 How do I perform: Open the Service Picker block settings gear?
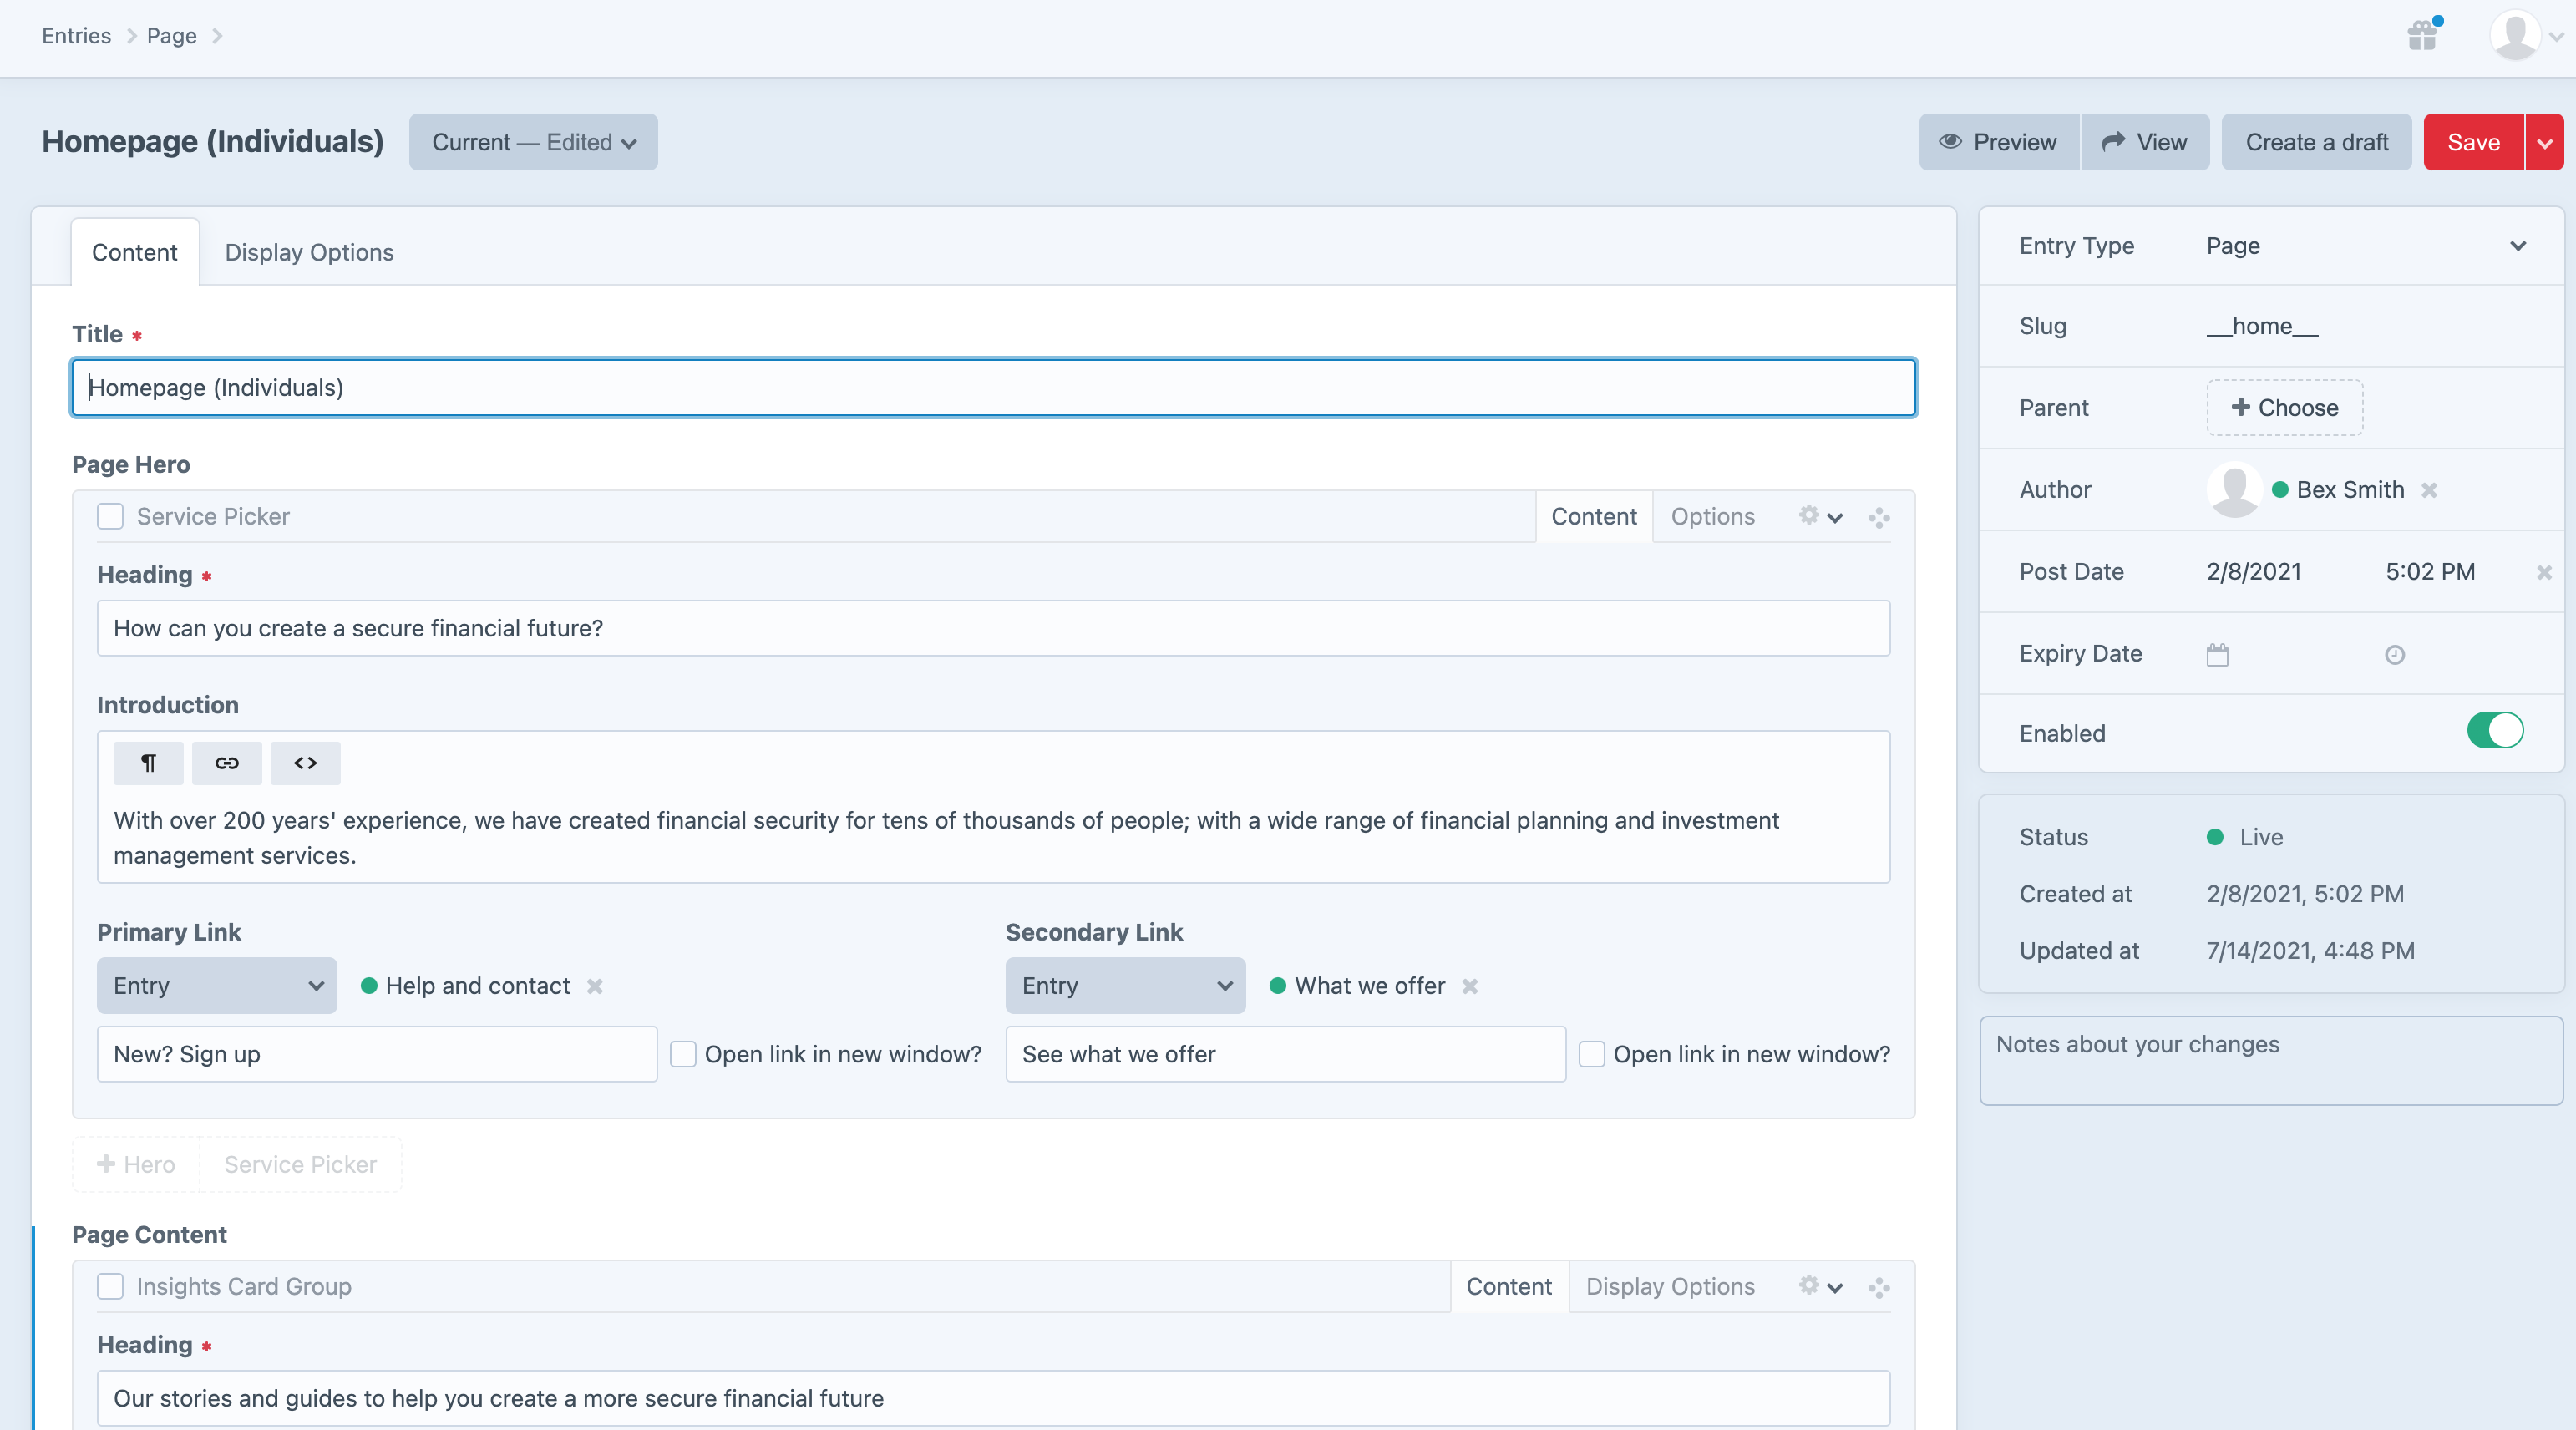(x=1820, y=516)
